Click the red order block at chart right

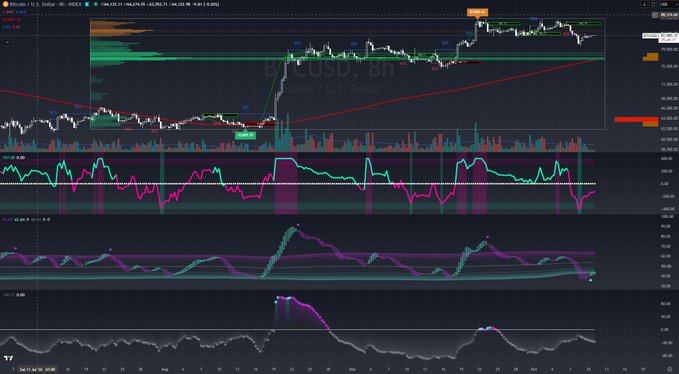coord(637,119)
